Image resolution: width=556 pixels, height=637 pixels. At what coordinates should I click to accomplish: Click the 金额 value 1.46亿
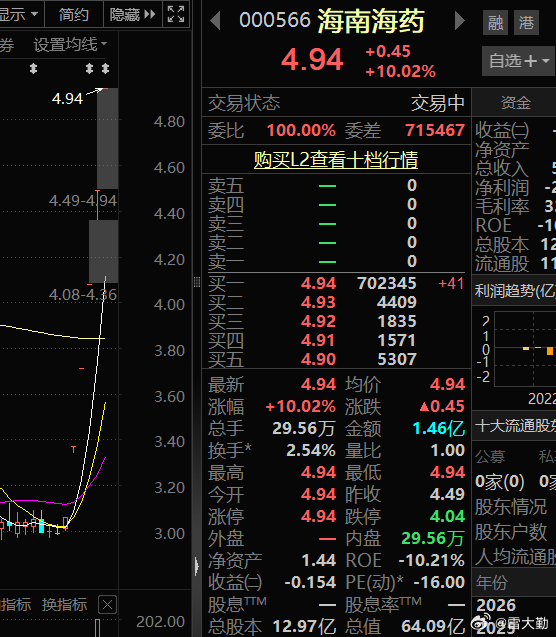click(438, 428)
